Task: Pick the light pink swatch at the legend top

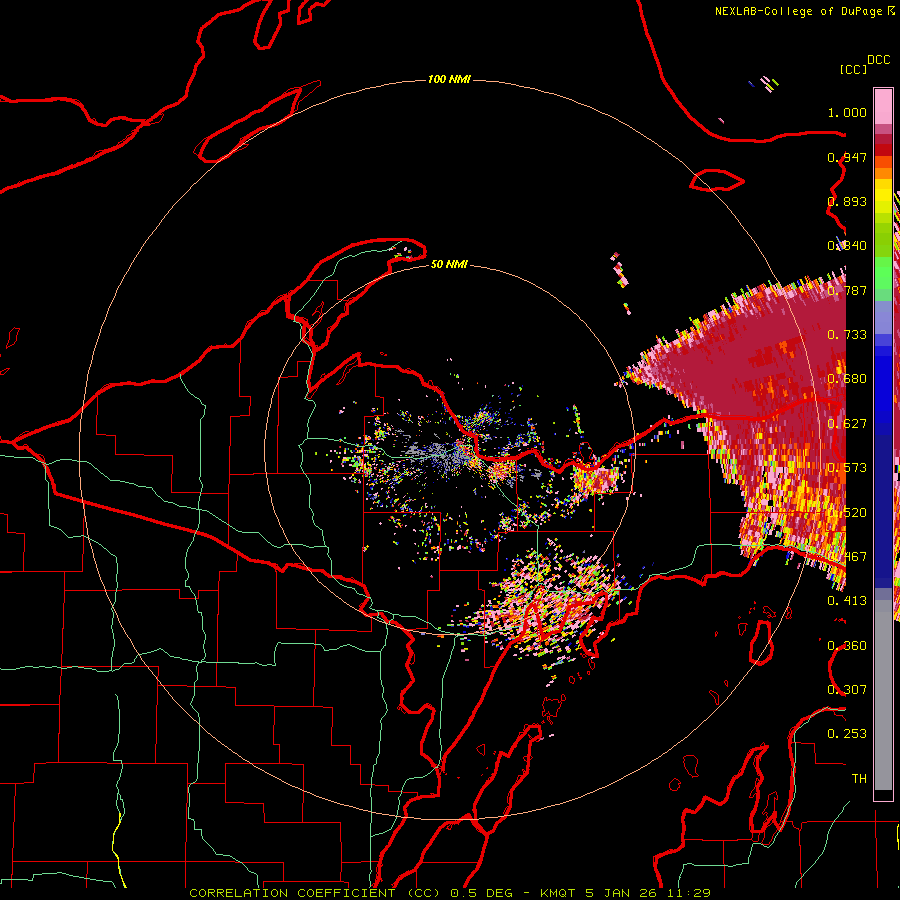Action: 883,107
